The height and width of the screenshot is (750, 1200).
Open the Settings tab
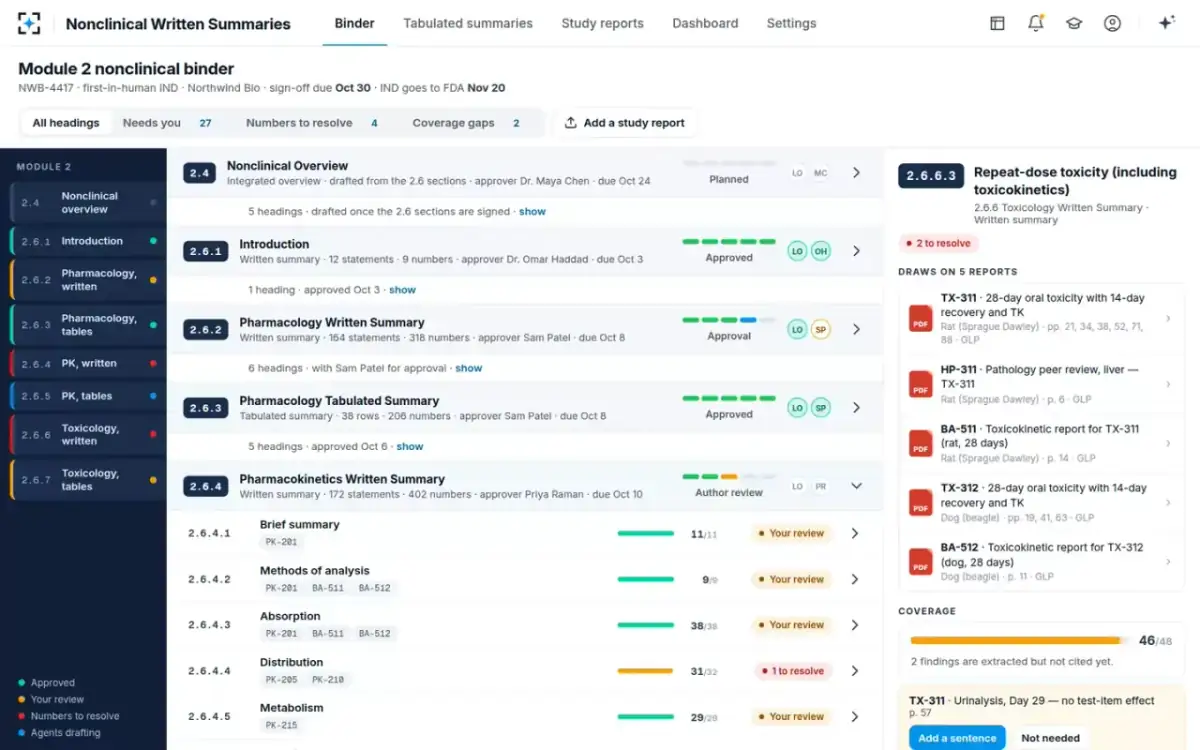click(x=791, y=23)
